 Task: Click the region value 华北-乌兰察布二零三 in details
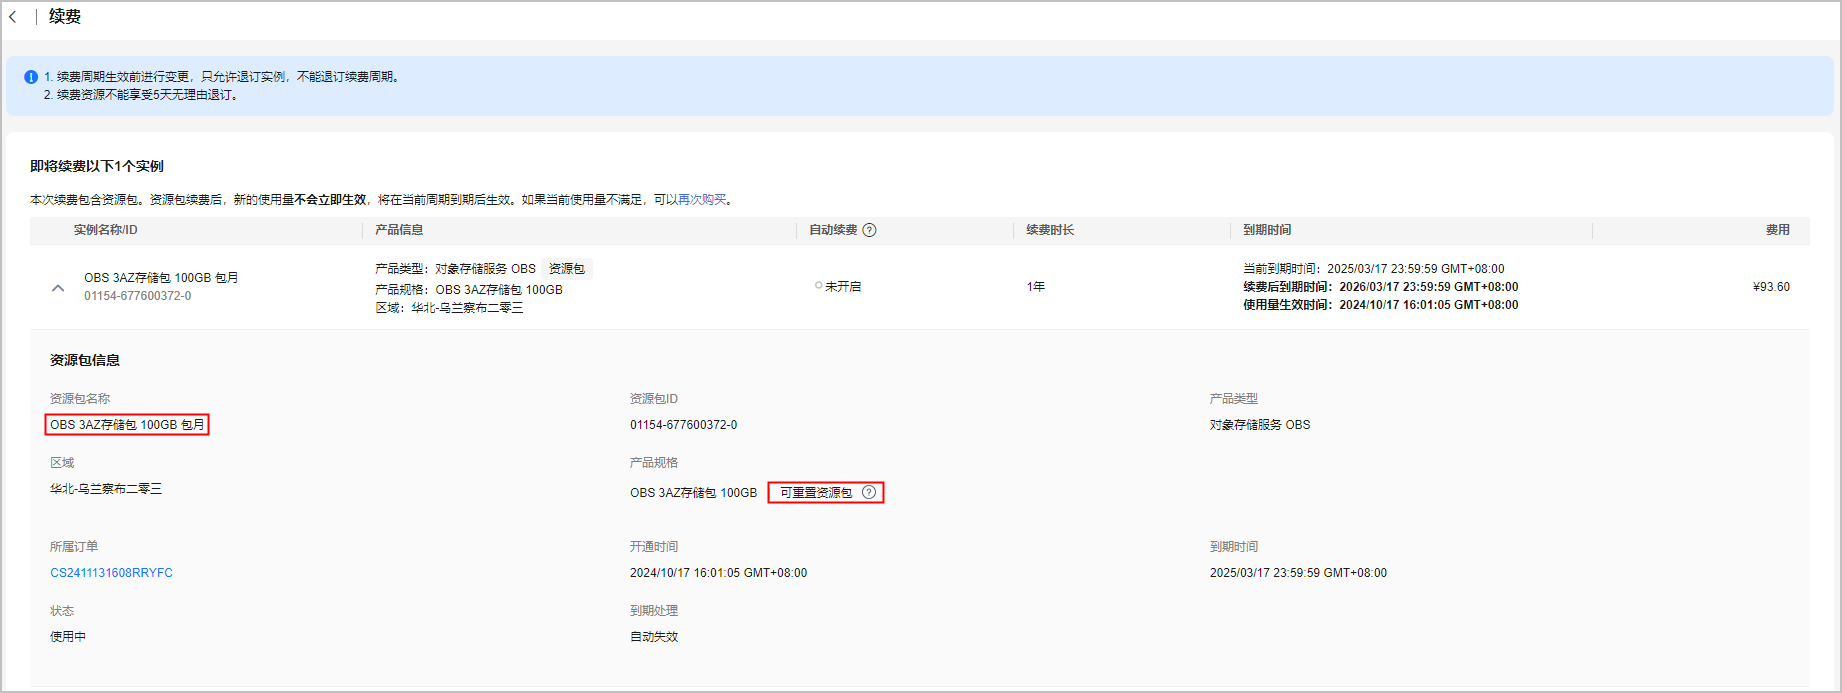[x=106, y=489]
